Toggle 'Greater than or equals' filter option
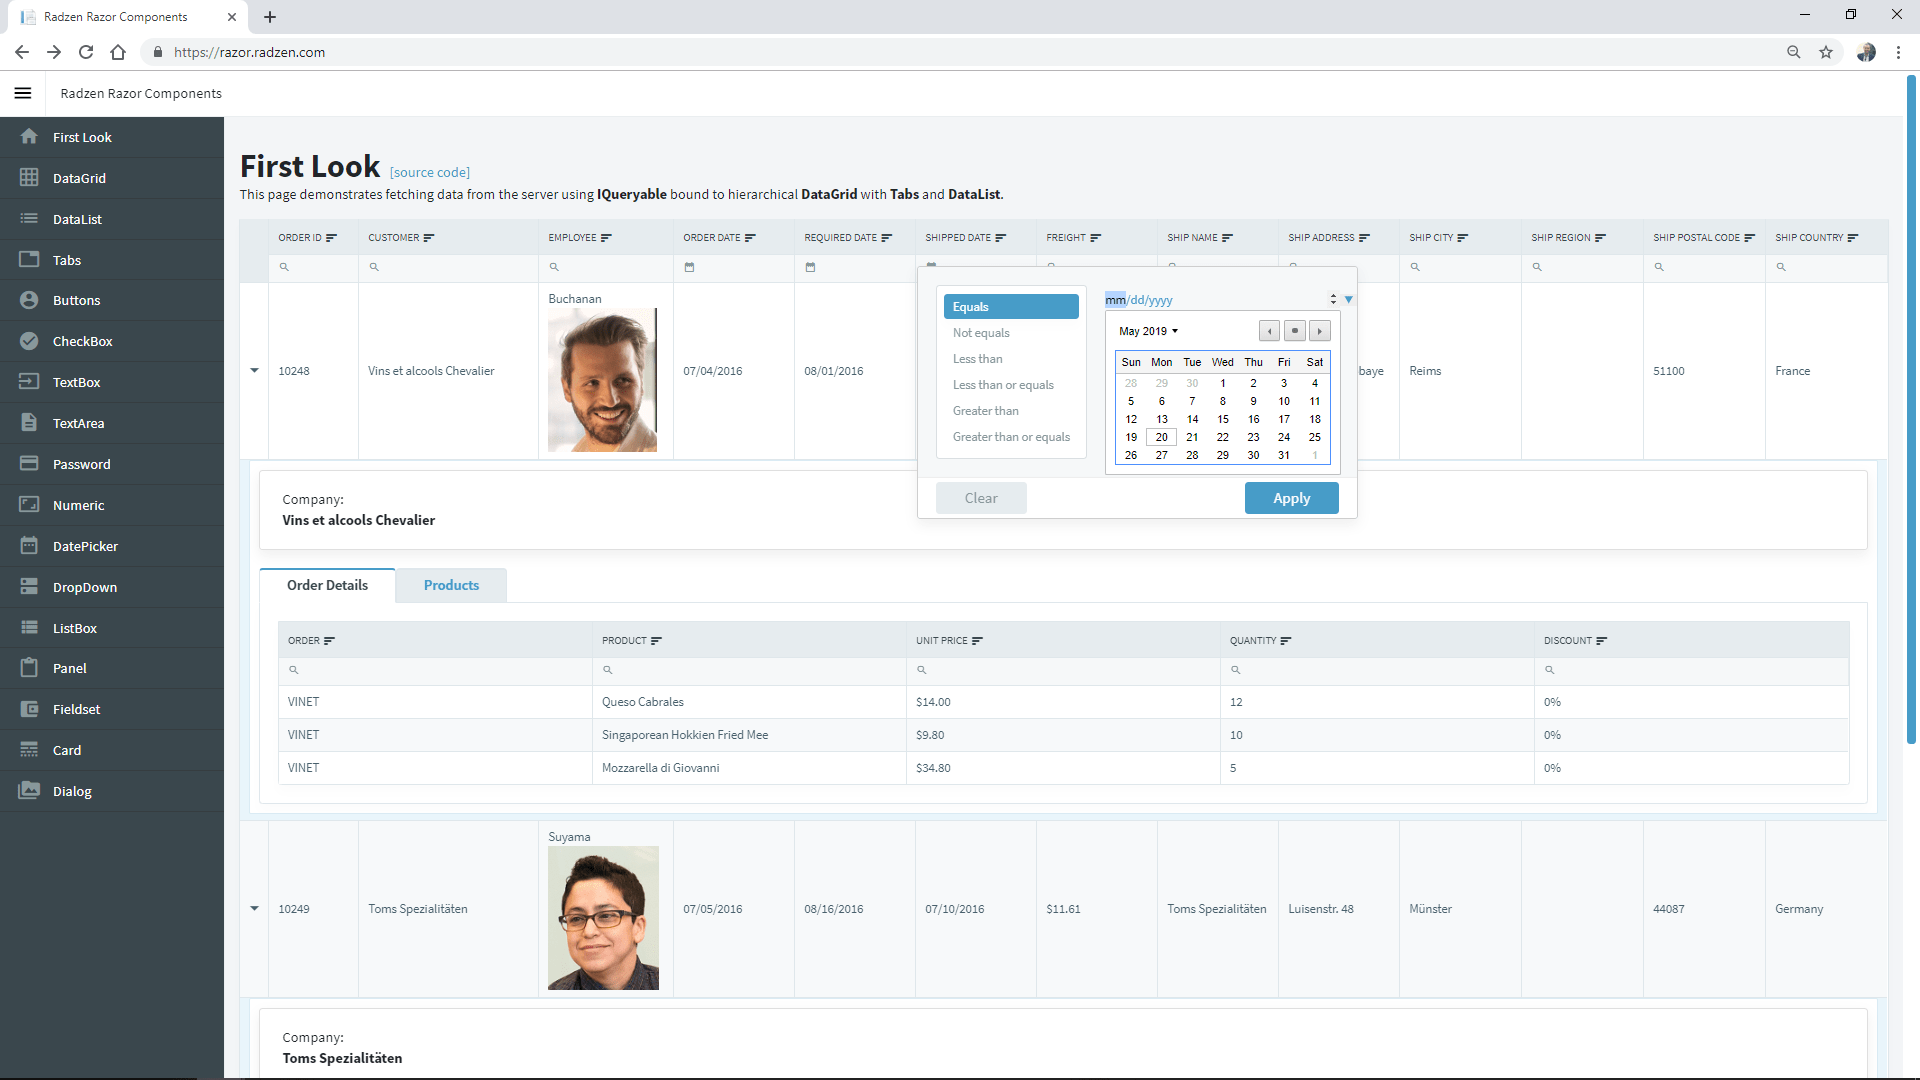This screenshot has height=1080, width=1920. [x=1011, y=436]
